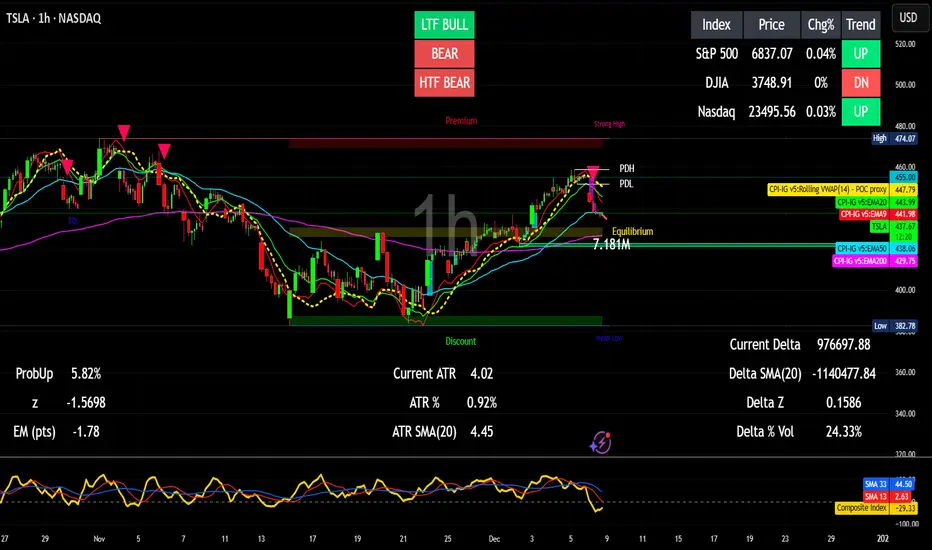This screenshot has height=550, width=932.
Task: Click the Equilibrium zone label
Action: click(632, 231)
